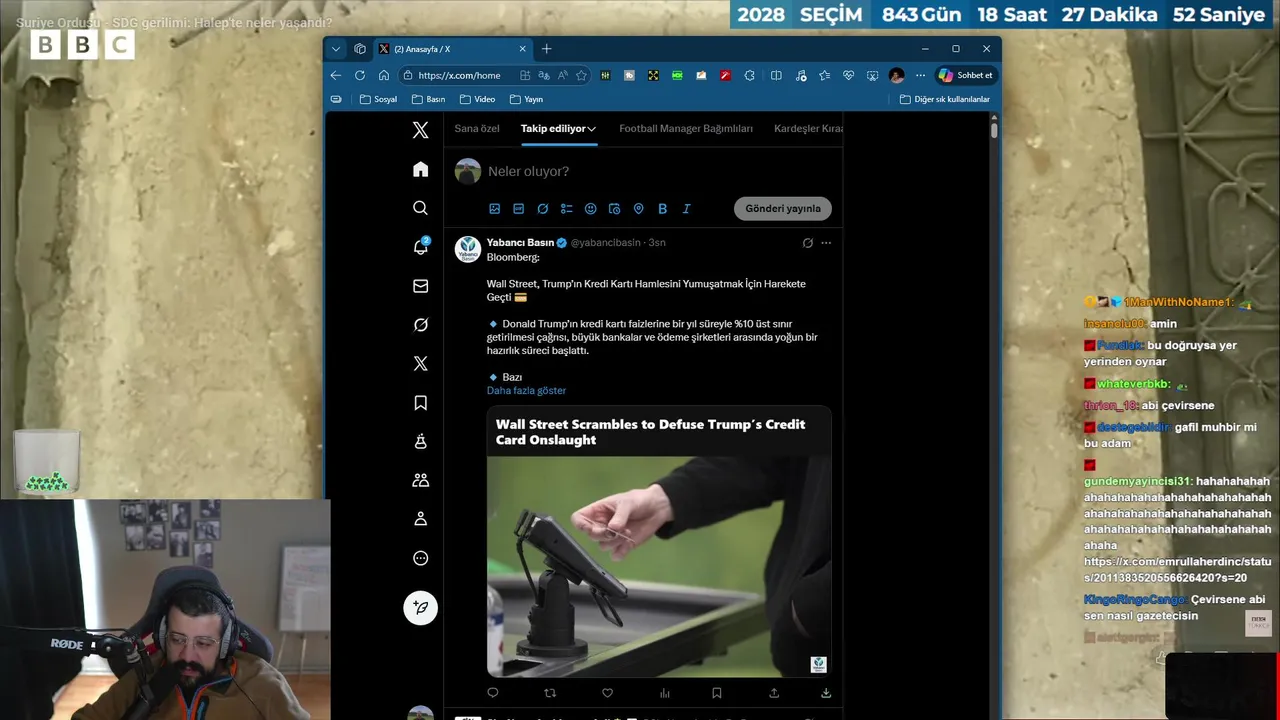Like the Yabancı Basın post

click(x=607, y=692)
